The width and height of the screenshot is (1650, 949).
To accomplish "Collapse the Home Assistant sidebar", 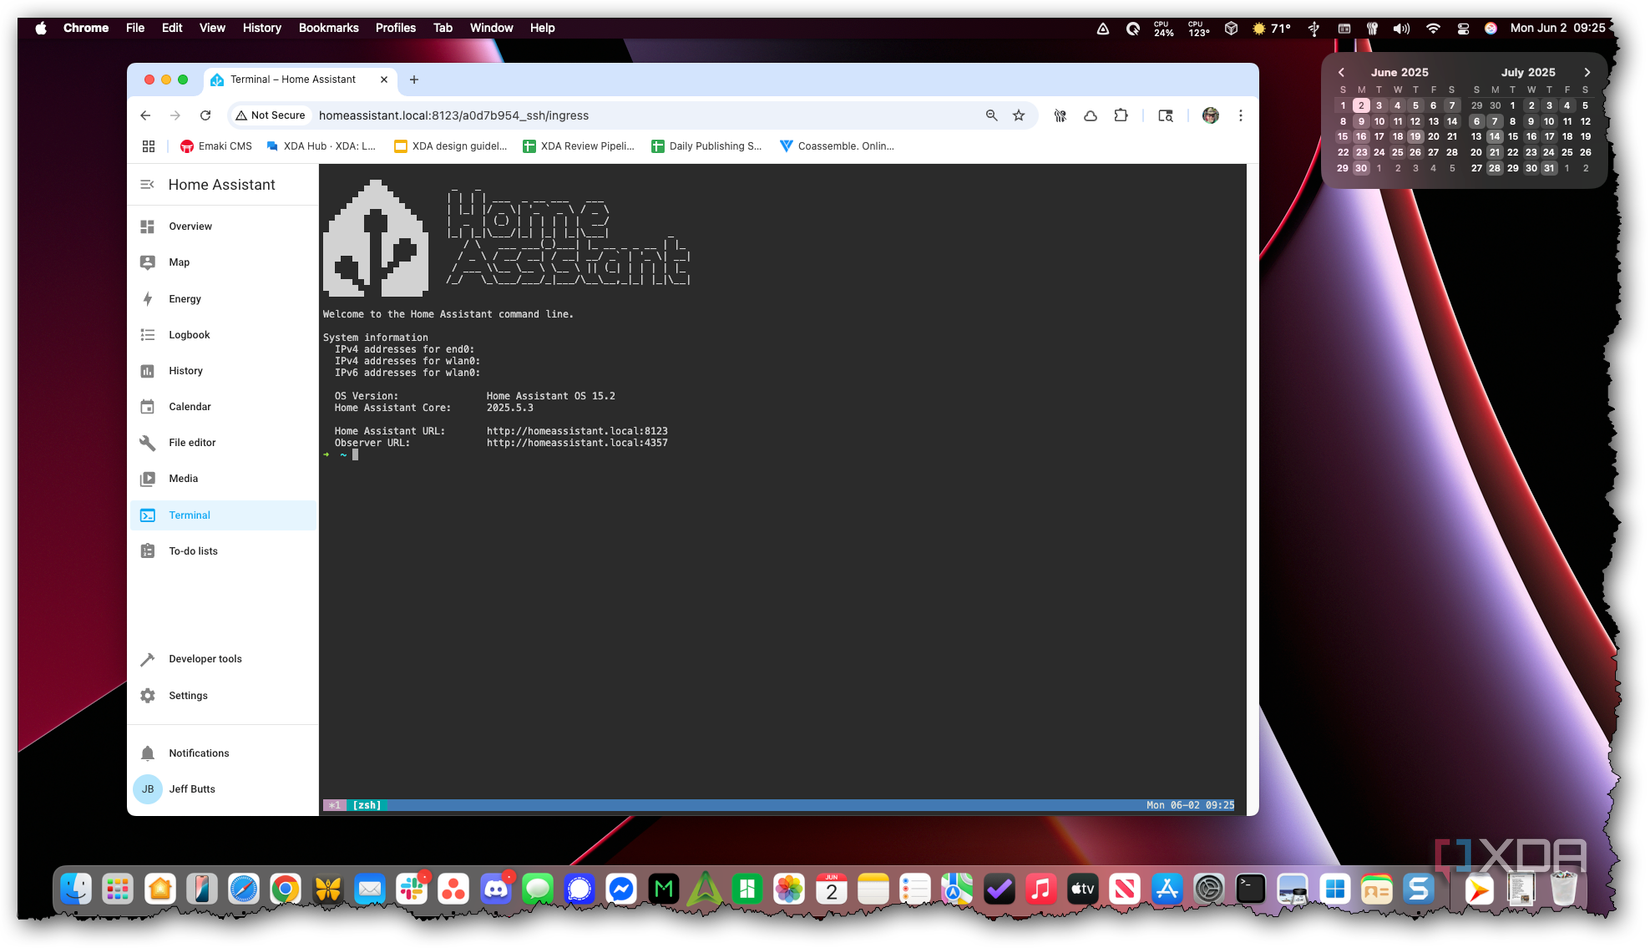I will [x=146, y=184].
